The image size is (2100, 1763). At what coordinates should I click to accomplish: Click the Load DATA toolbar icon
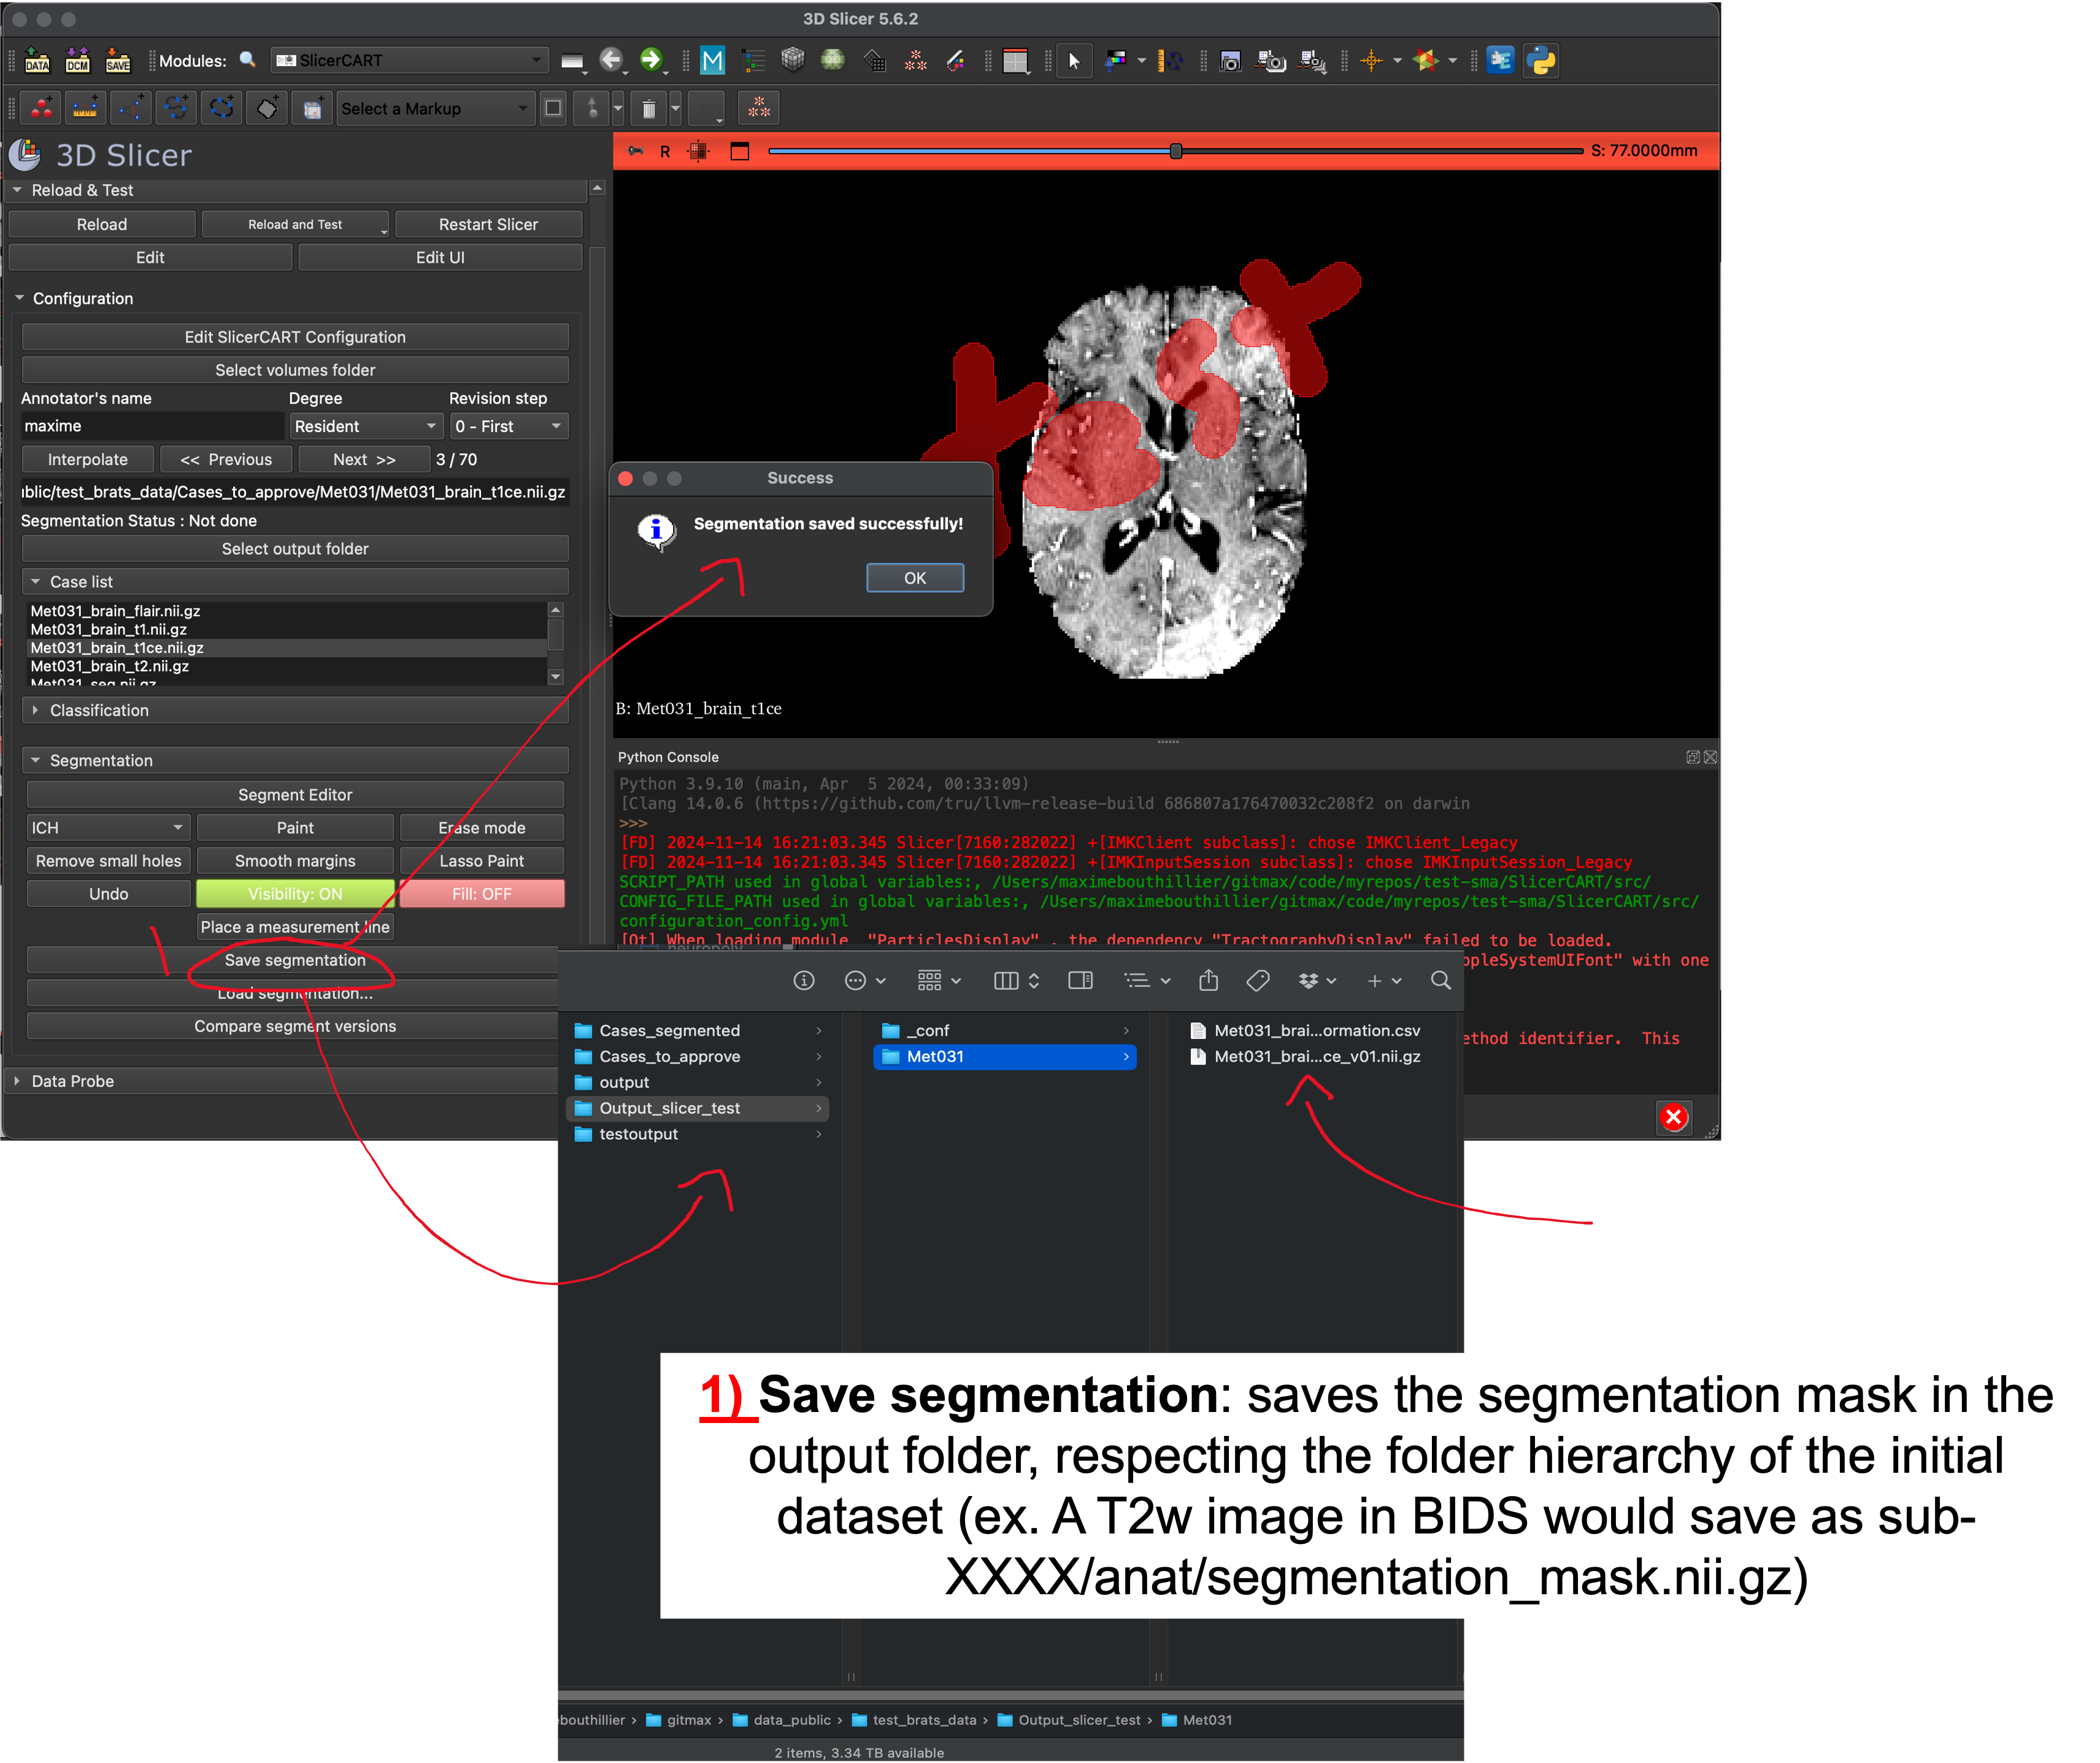tap(37, 60)
